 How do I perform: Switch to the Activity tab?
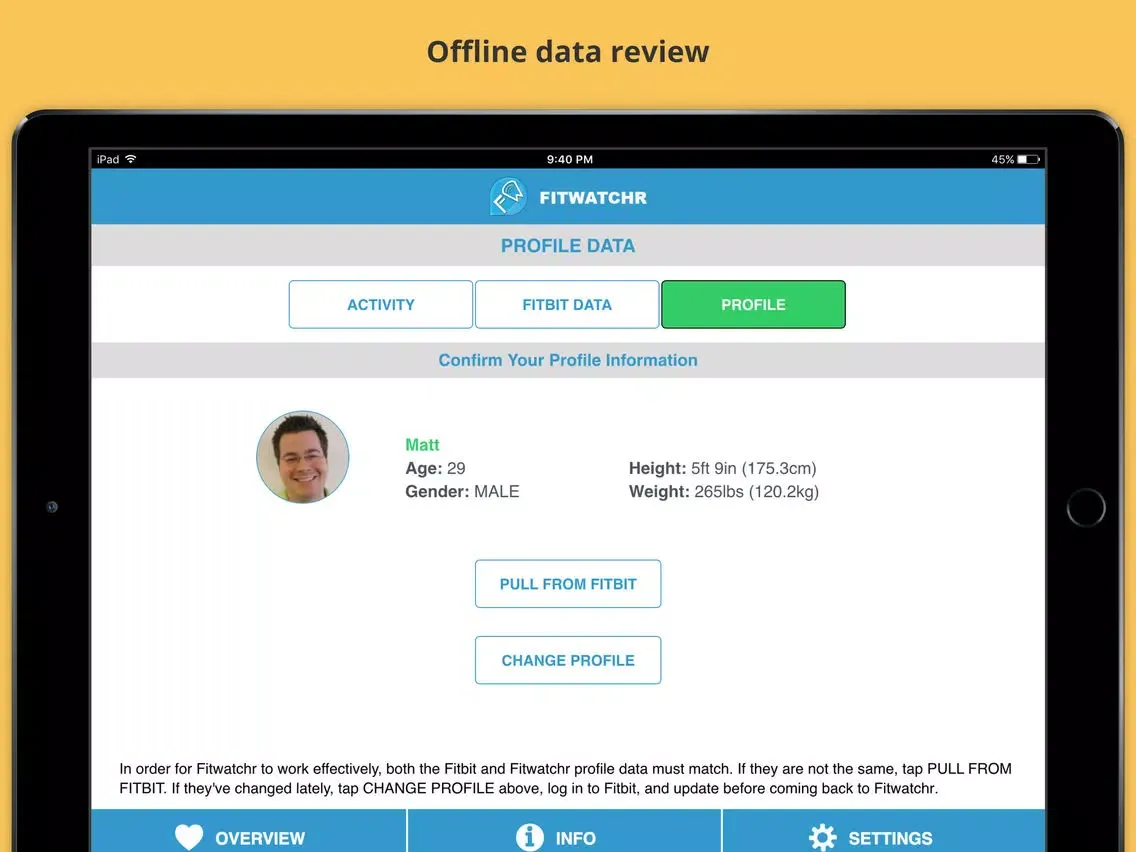[x=380, y=304]
